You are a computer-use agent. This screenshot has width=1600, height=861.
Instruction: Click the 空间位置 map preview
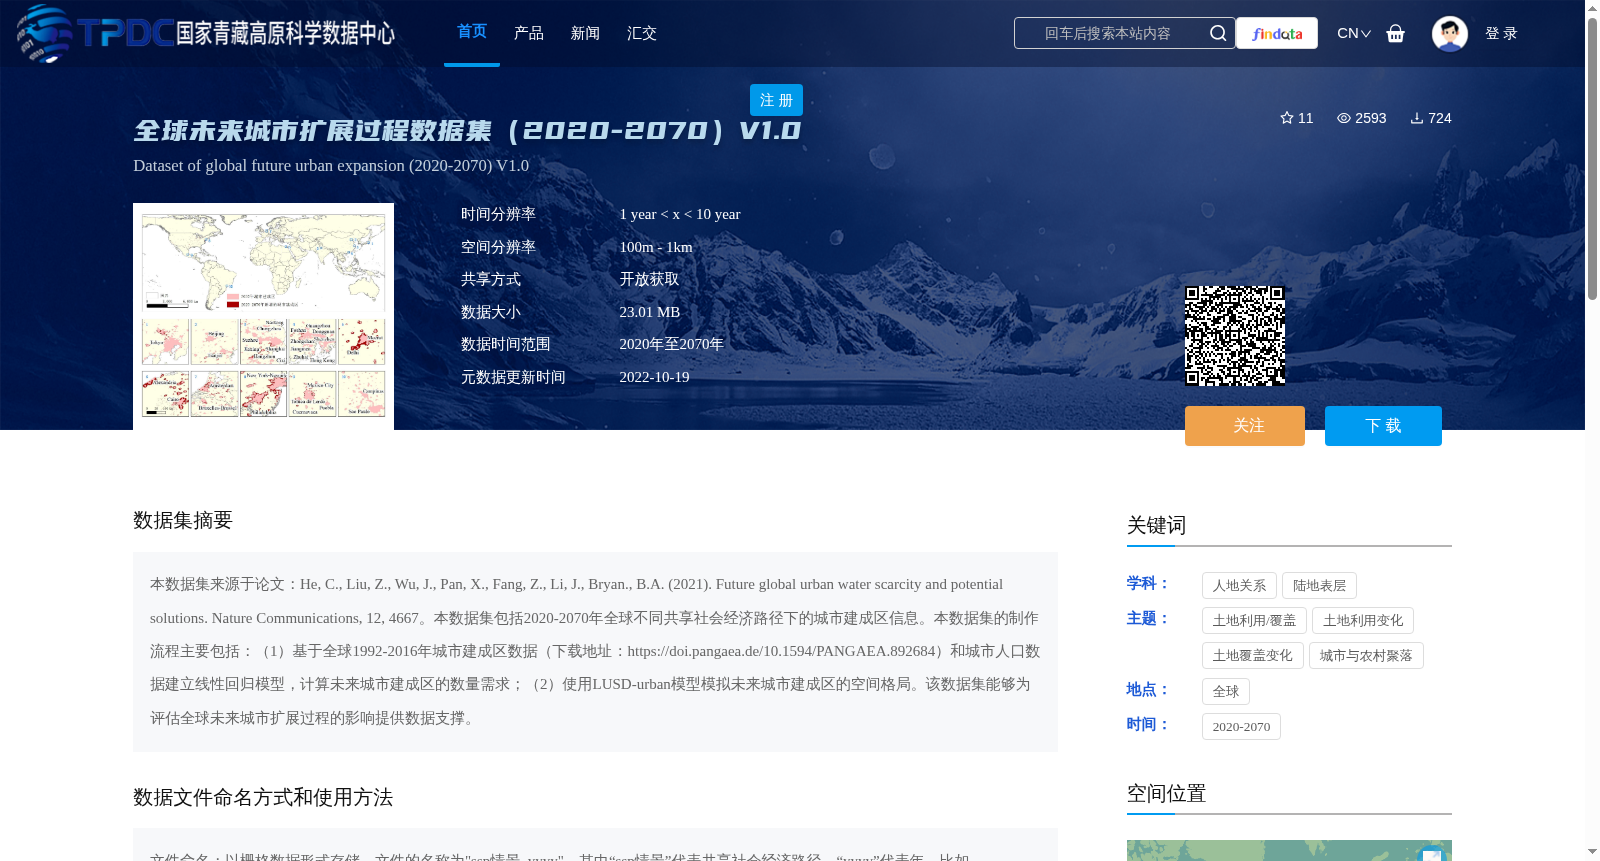click(x=1289, y=850)
